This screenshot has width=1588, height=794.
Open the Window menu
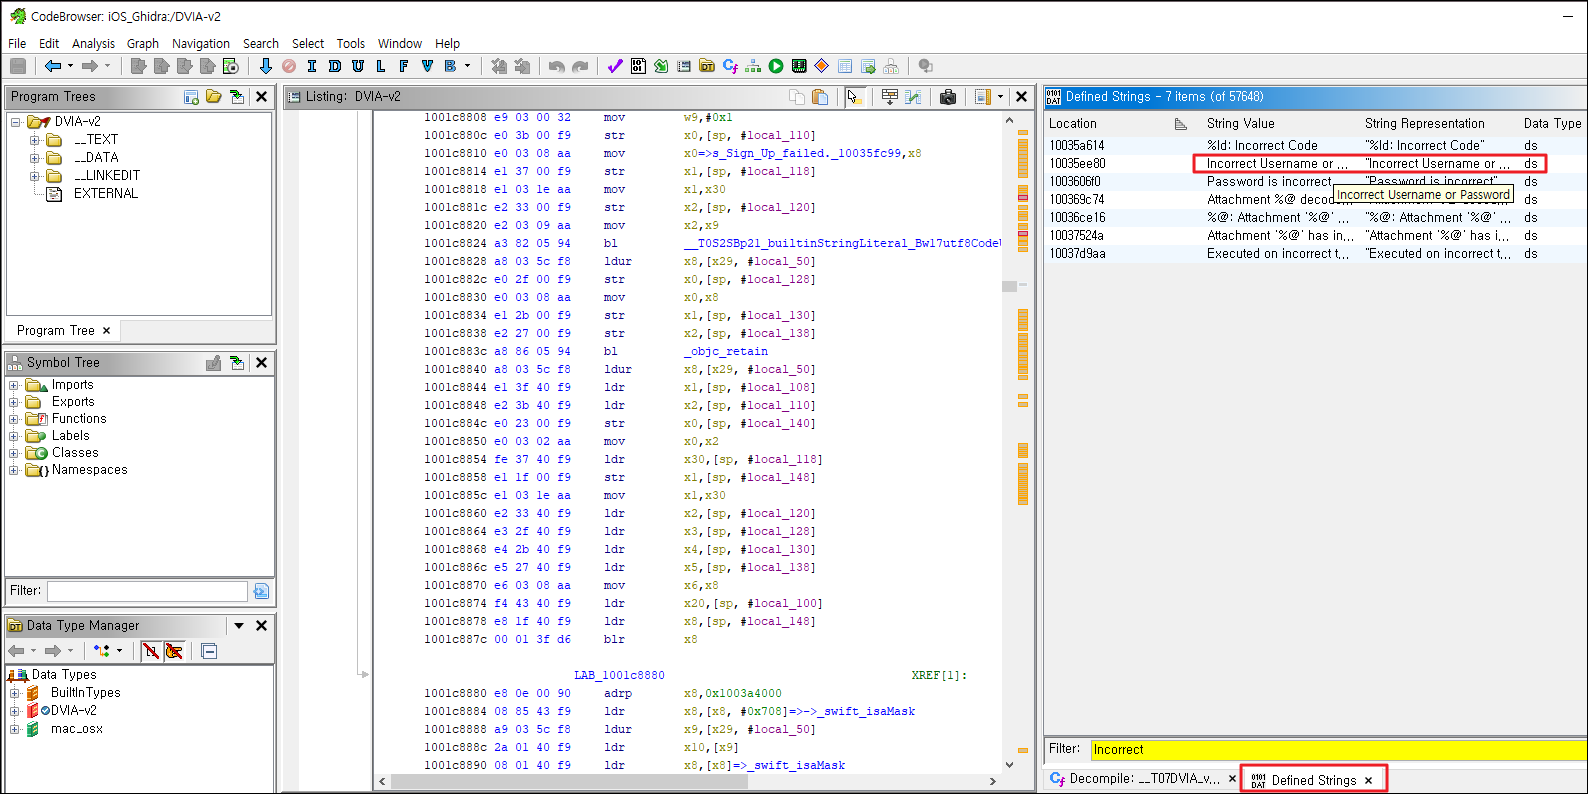click(x=400, y=44)
